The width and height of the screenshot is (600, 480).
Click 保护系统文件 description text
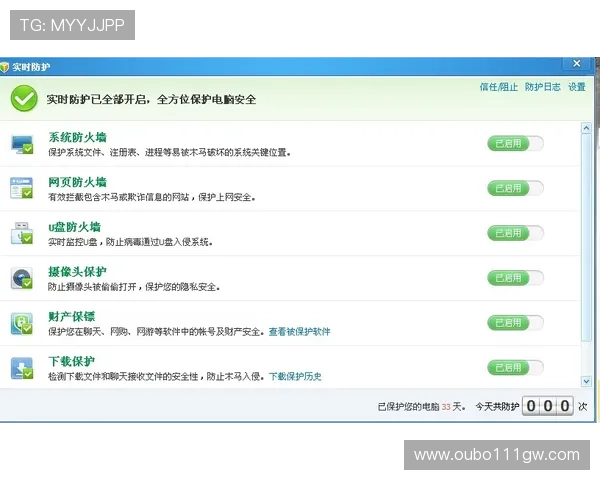coord(169,152)
